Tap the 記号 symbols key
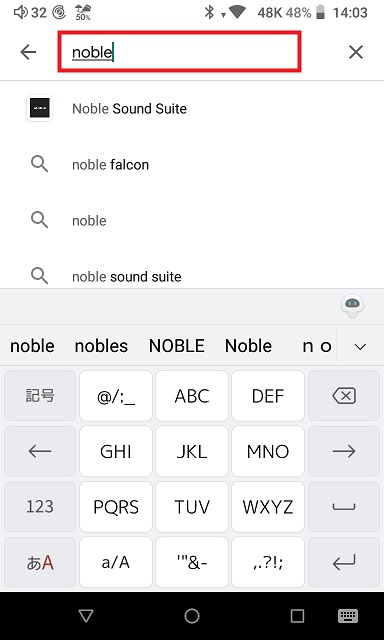 tap(40, 396)
